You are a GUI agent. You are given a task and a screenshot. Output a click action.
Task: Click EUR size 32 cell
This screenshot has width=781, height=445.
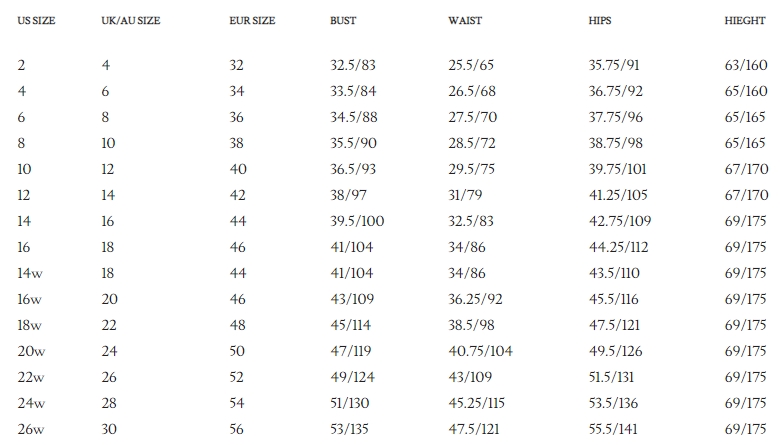[237, 65]
